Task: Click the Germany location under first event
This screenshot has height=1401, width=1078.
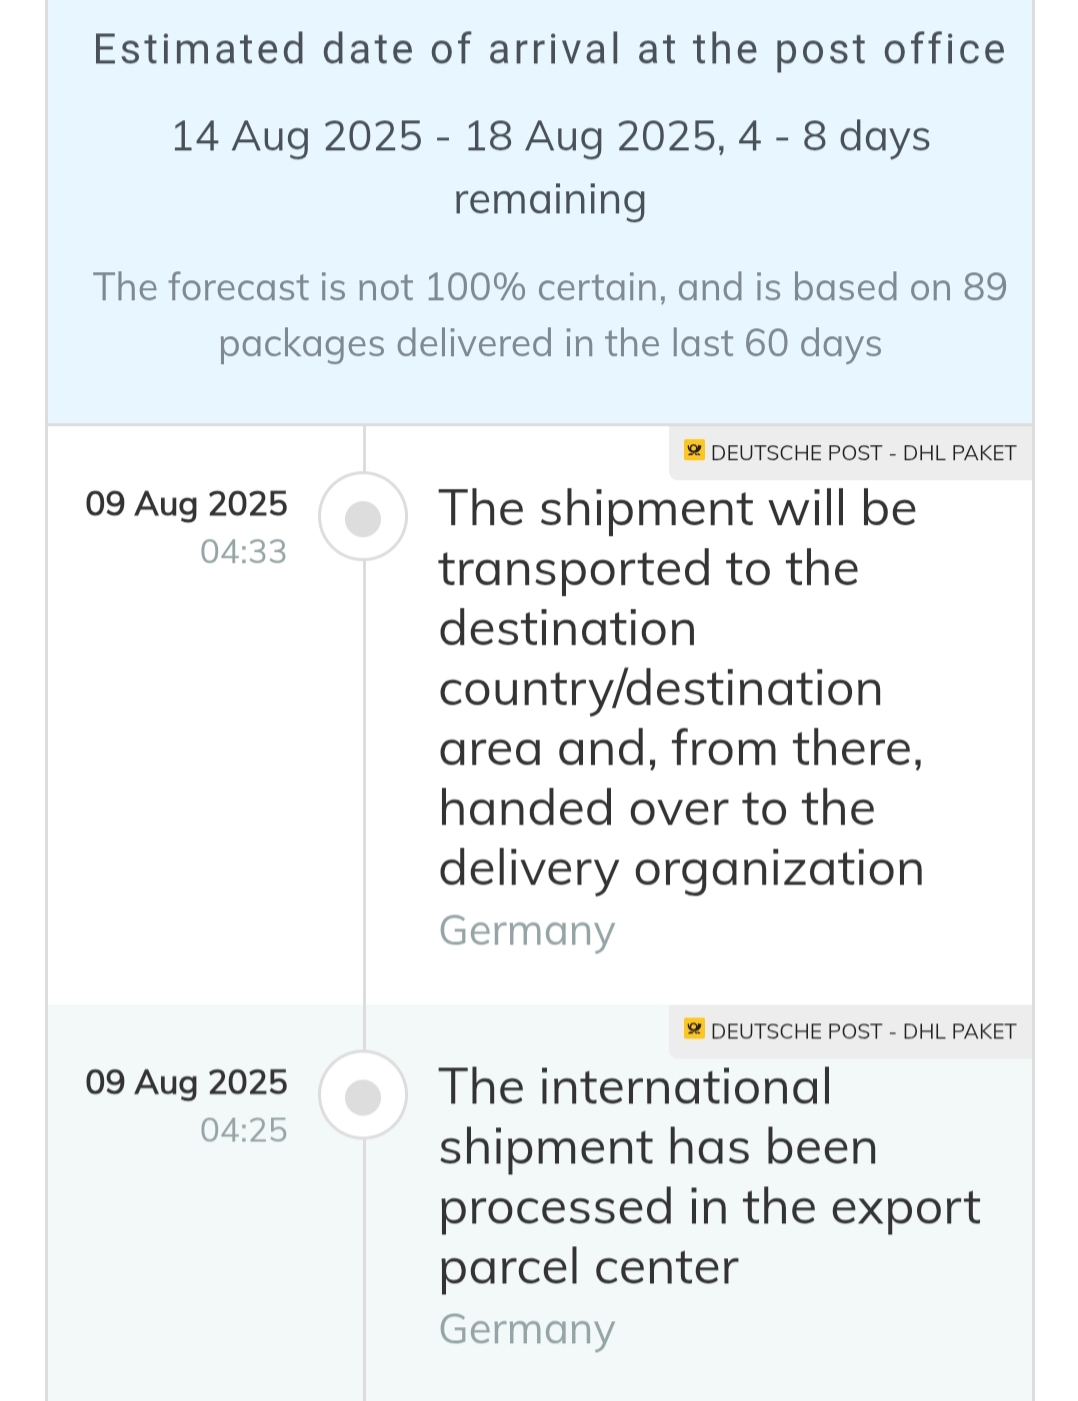Action: (x=527, y=931)
